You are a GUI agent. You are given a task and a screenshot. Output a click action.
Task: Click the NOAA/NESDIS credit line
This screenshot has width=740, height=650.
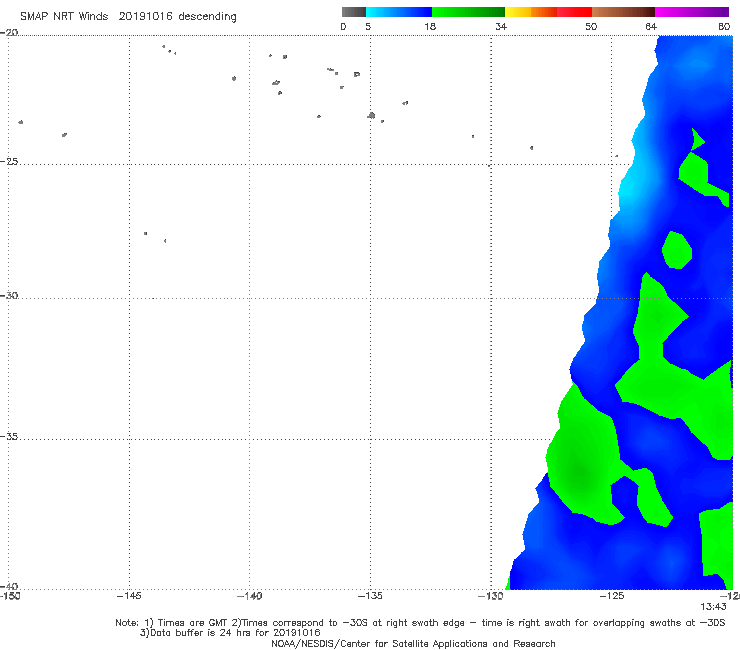[x=413, y=643]
